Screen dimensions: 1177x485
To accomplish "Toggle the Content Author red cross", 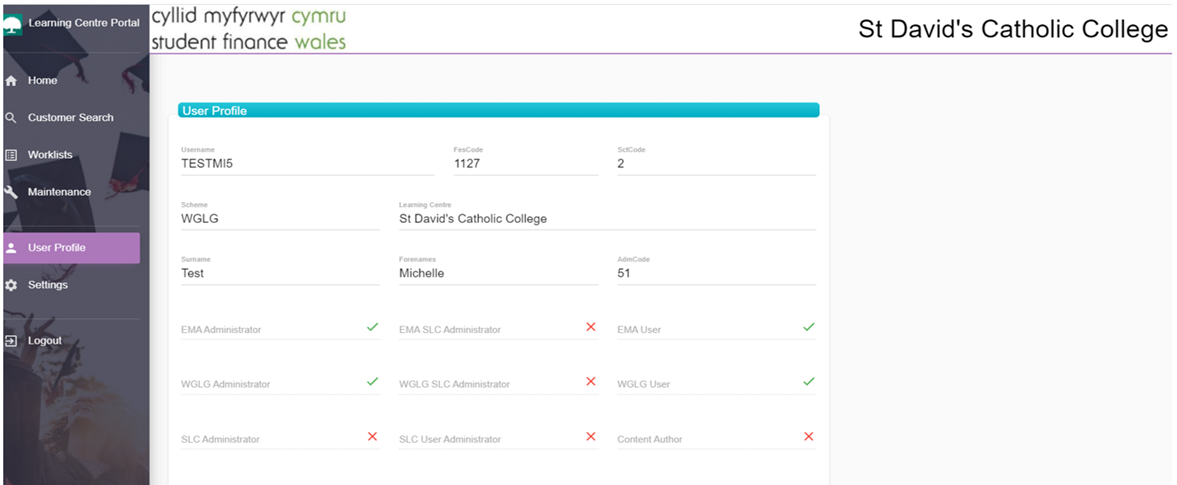I will 808,437.
